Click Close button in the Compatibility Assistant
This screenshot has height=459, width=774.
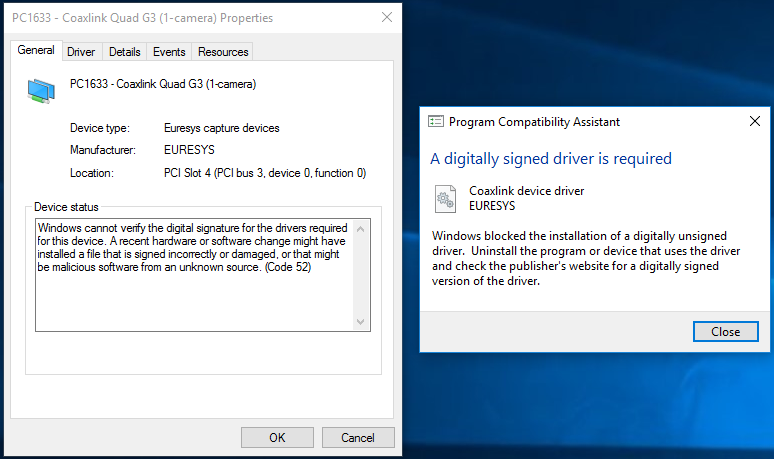[725, 332]
